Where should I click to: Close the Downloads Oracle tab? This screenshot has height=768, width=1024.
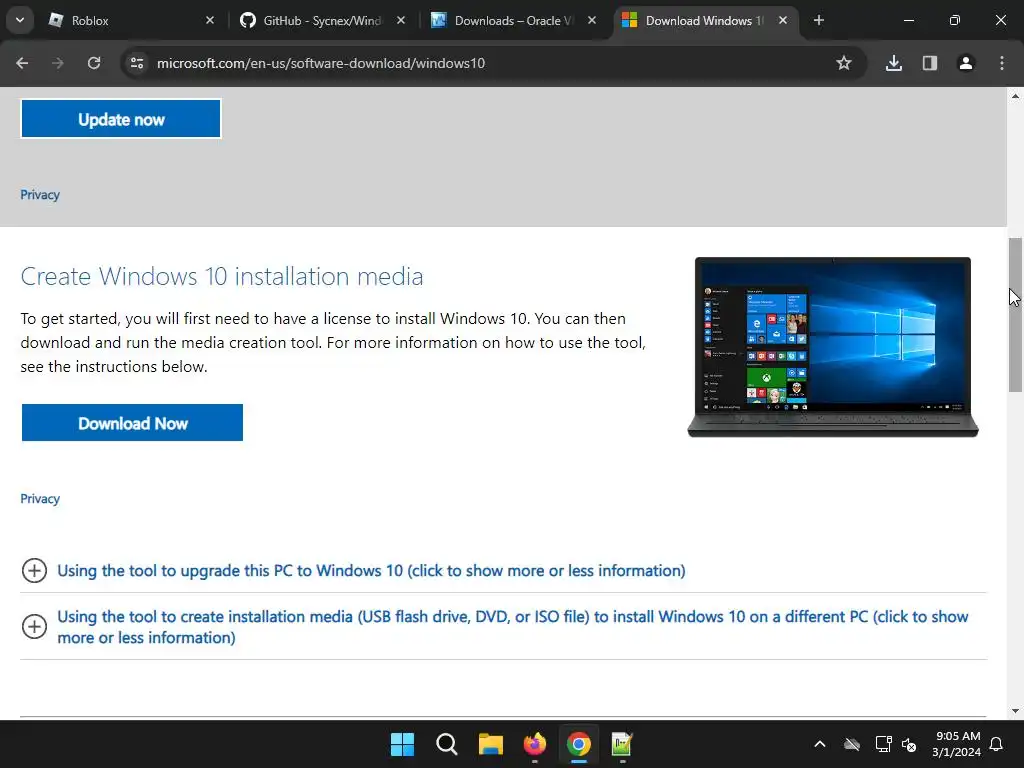(x=592, y=20)
